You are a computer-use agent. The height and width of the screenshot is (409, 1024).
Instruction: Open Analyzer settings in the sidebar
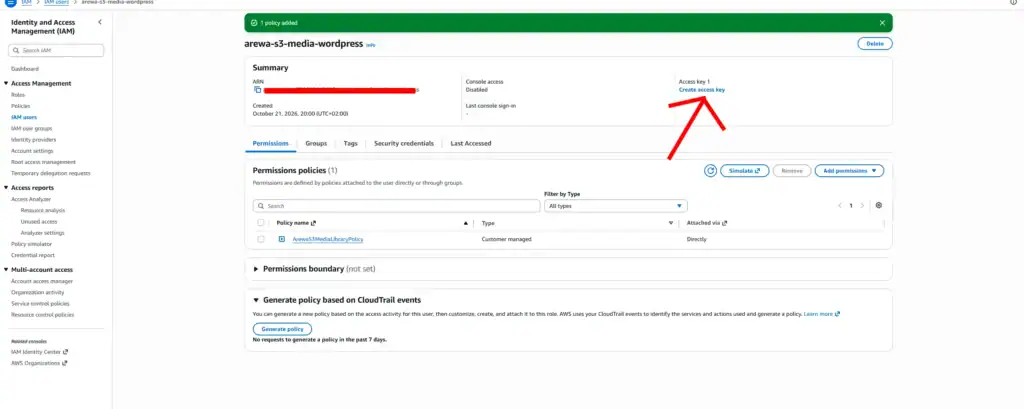pyautogui.click(x=42, y=233)
